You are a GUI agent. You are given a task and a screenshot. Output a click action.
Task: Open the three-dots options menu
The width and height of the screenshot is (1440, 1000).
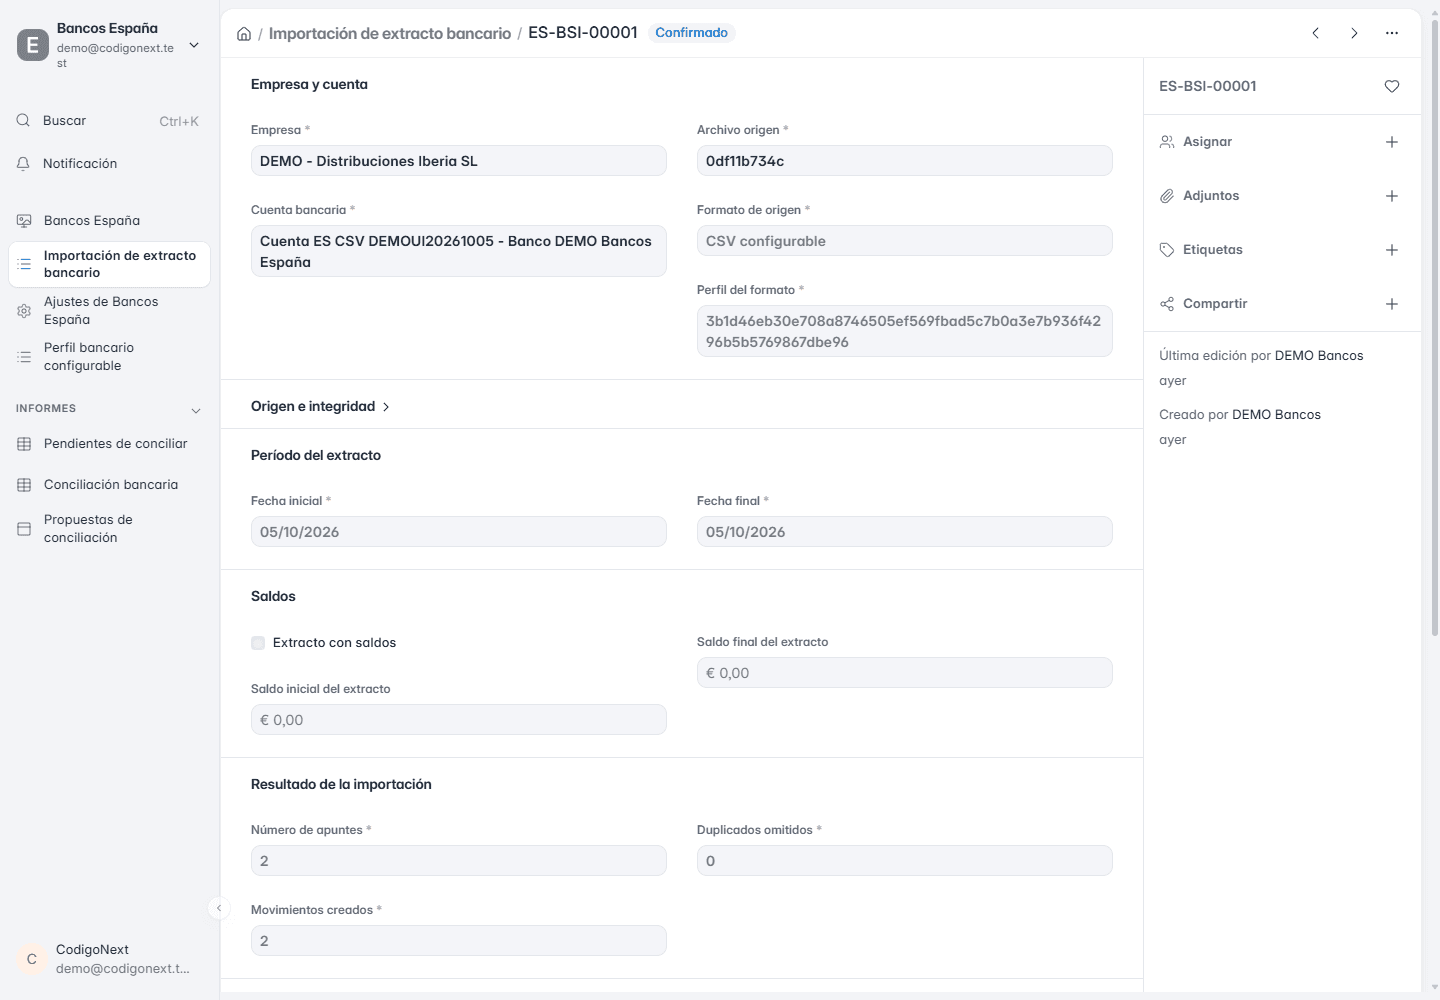[1392, 33]
